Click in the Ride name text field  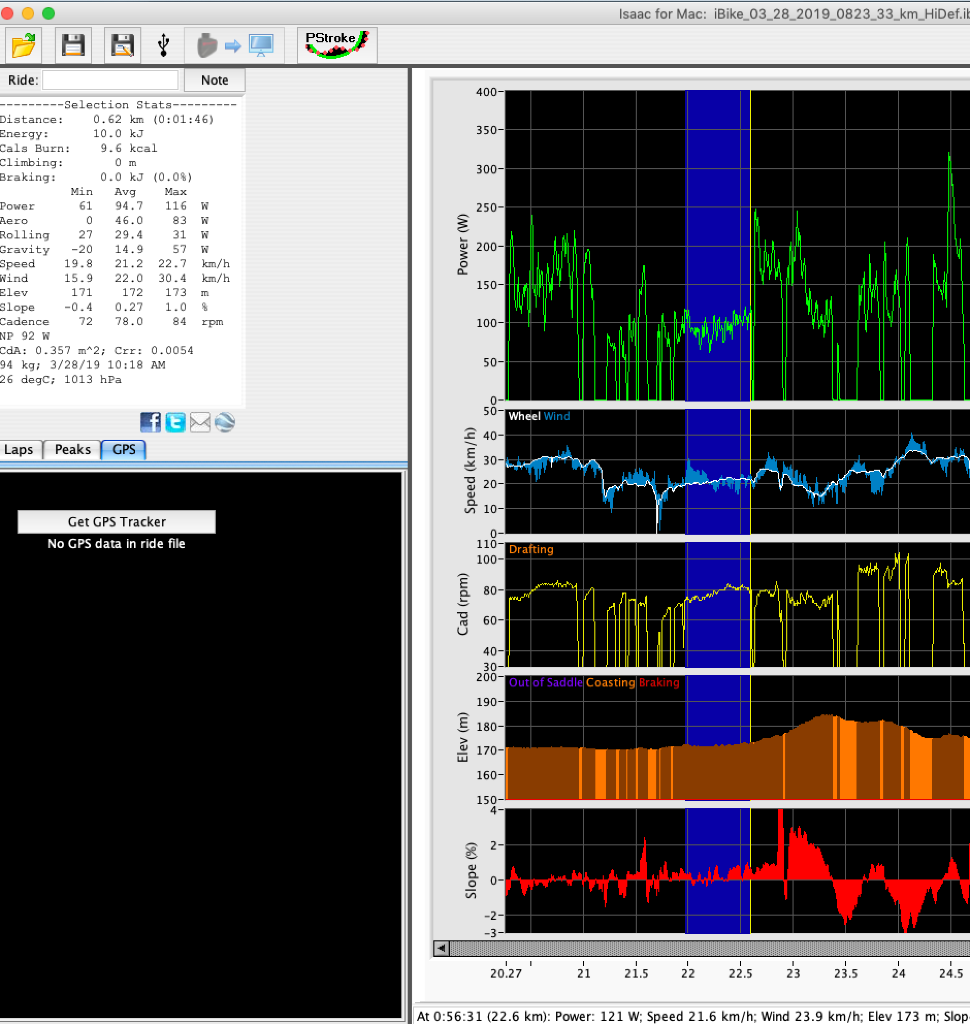[110, 80]
